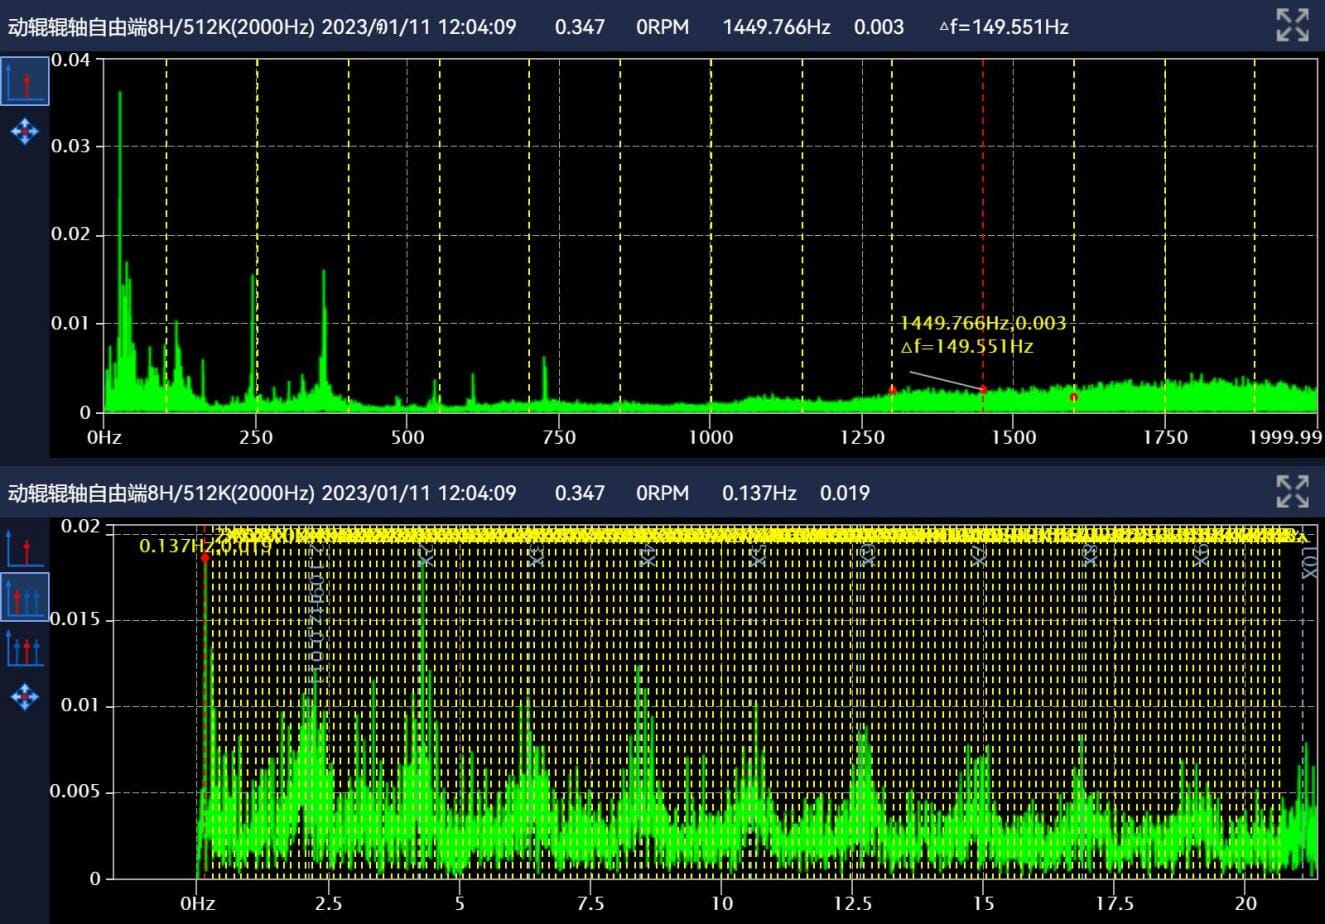Select the single cursor tool in upper spectrum
Viewport: 1325px width, 924px height.
(25, 81)
